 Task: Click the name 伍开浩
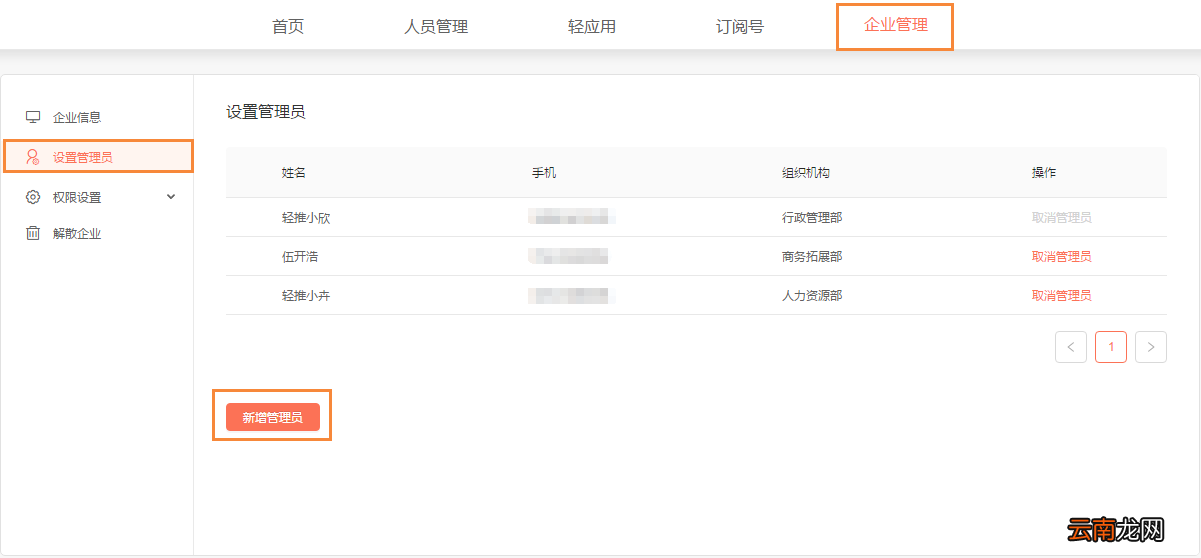[x=300, y=256]
